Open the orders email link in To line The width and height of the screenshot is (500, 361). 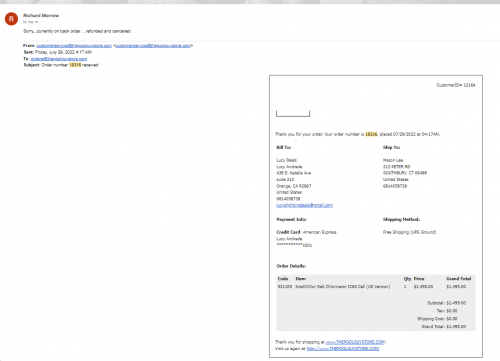(x=59, y=59)
